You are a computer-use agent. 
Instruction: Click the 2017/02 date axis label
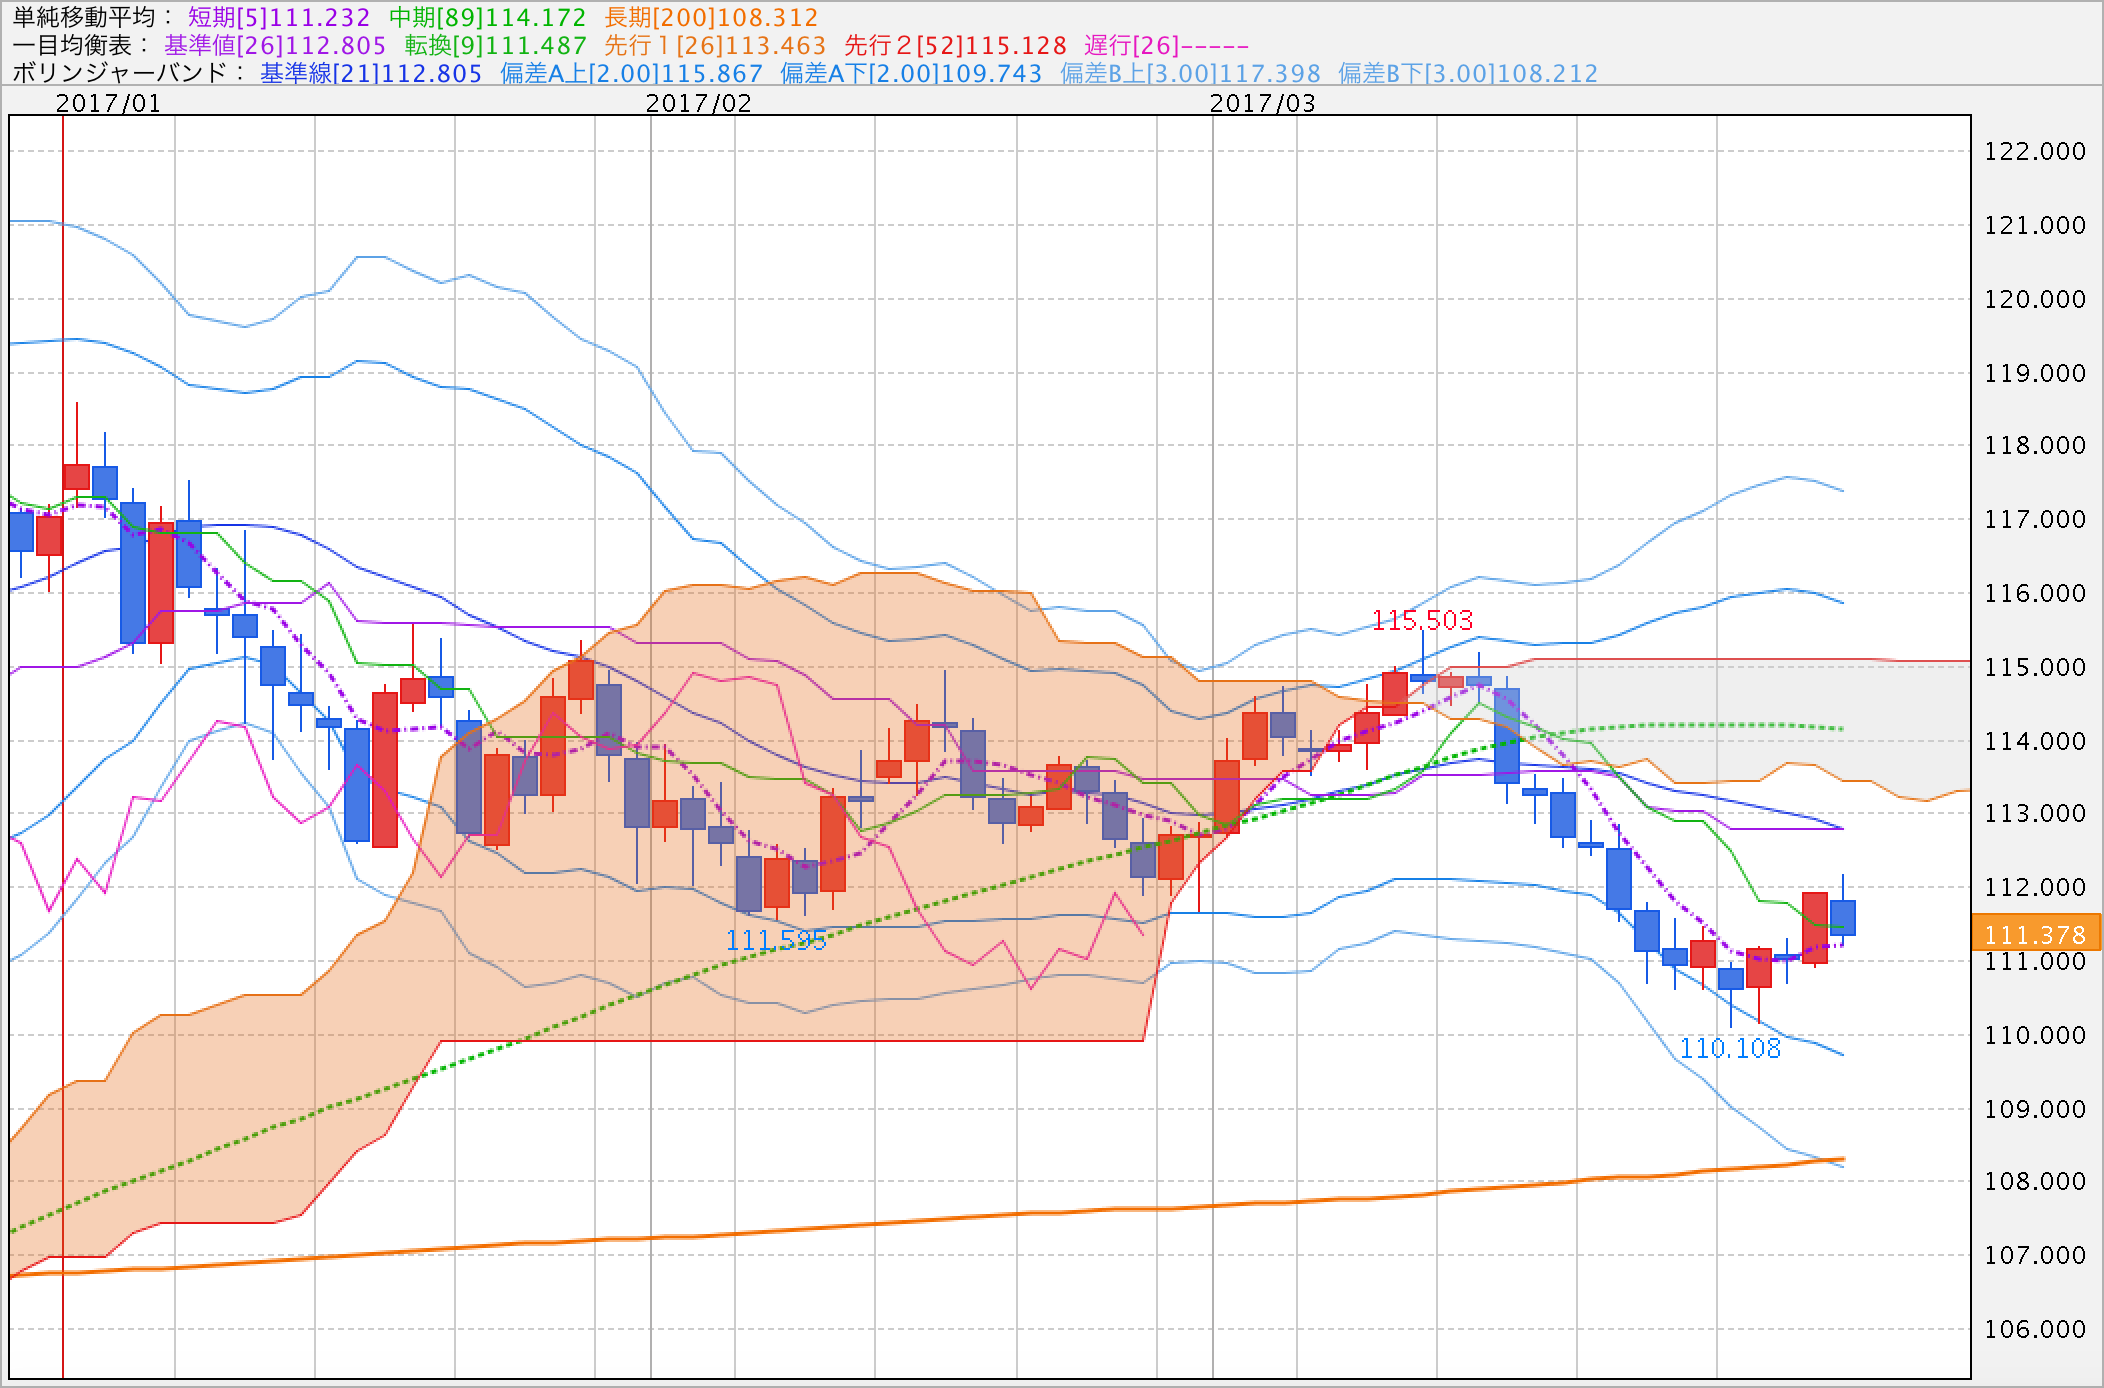coord(698,104)
